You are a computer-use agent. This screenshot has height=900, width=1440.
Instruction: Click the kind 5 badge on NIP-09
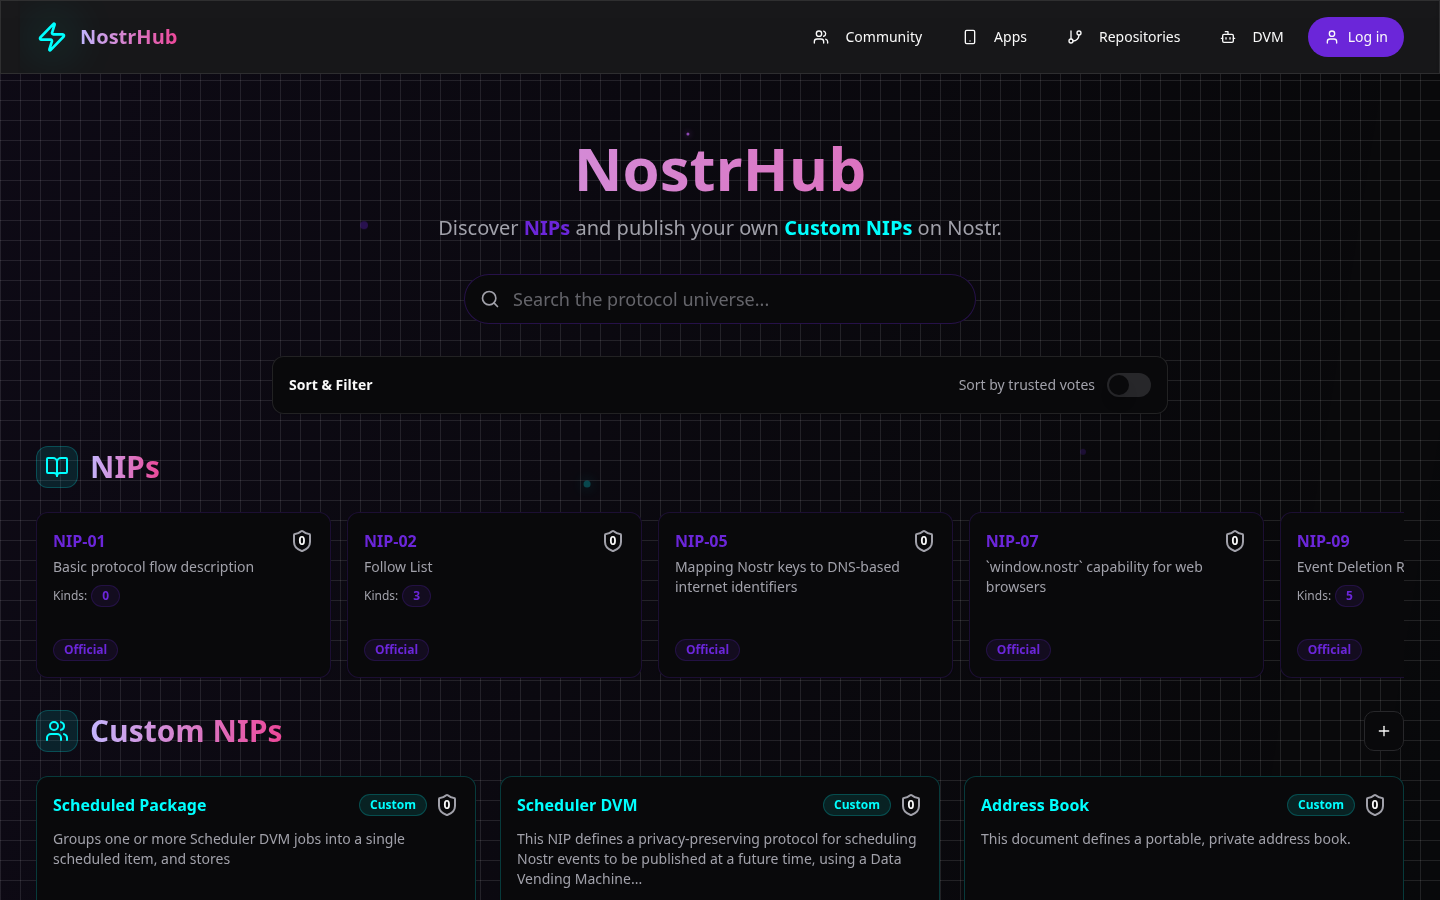coord(1349,596)
